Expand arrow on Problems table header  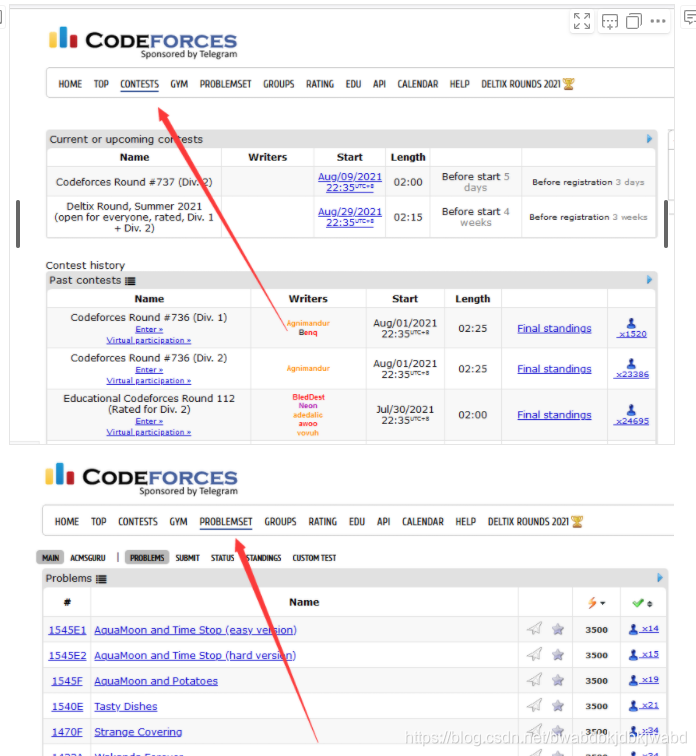click(x=660, y=578)
